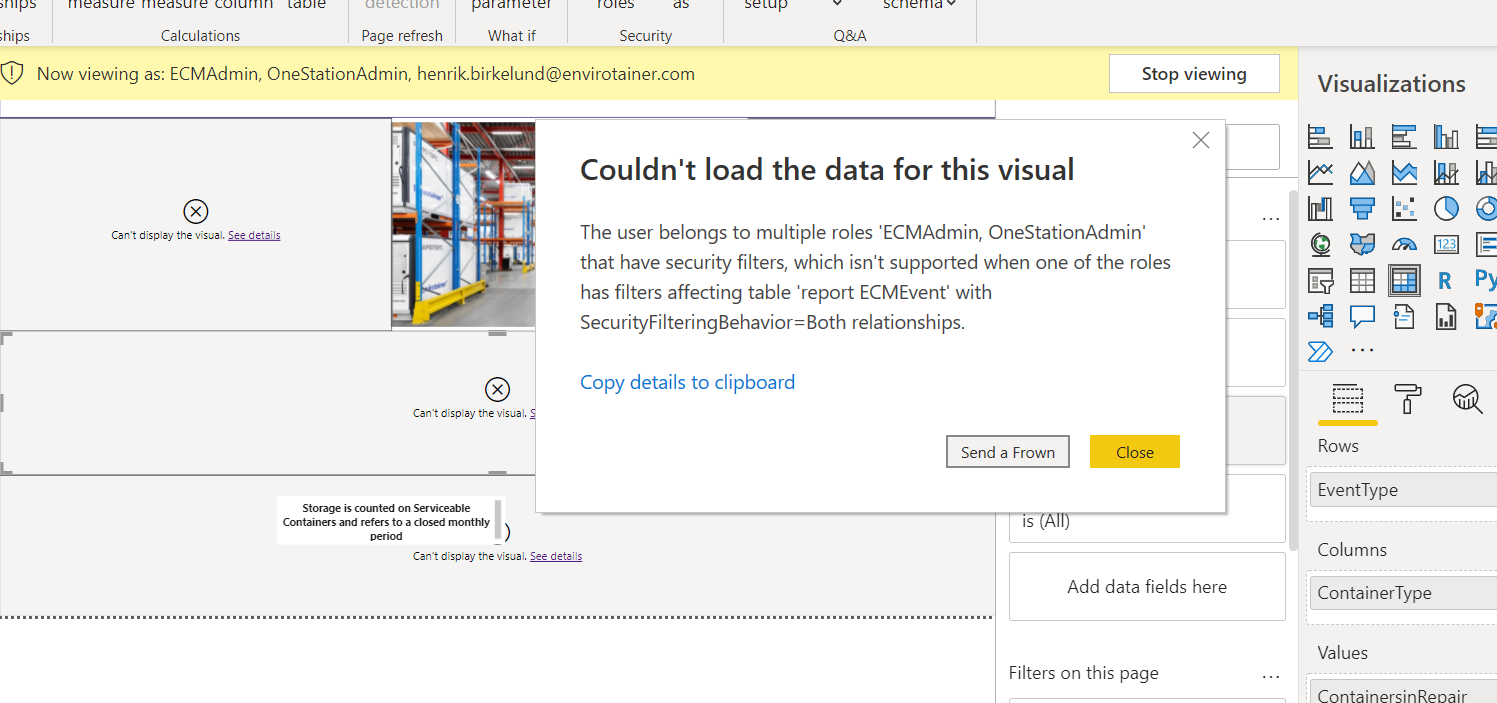Switch to the Fields well tab
Viewport: 1497px width, 703px height.
[x=1347, y=399]
